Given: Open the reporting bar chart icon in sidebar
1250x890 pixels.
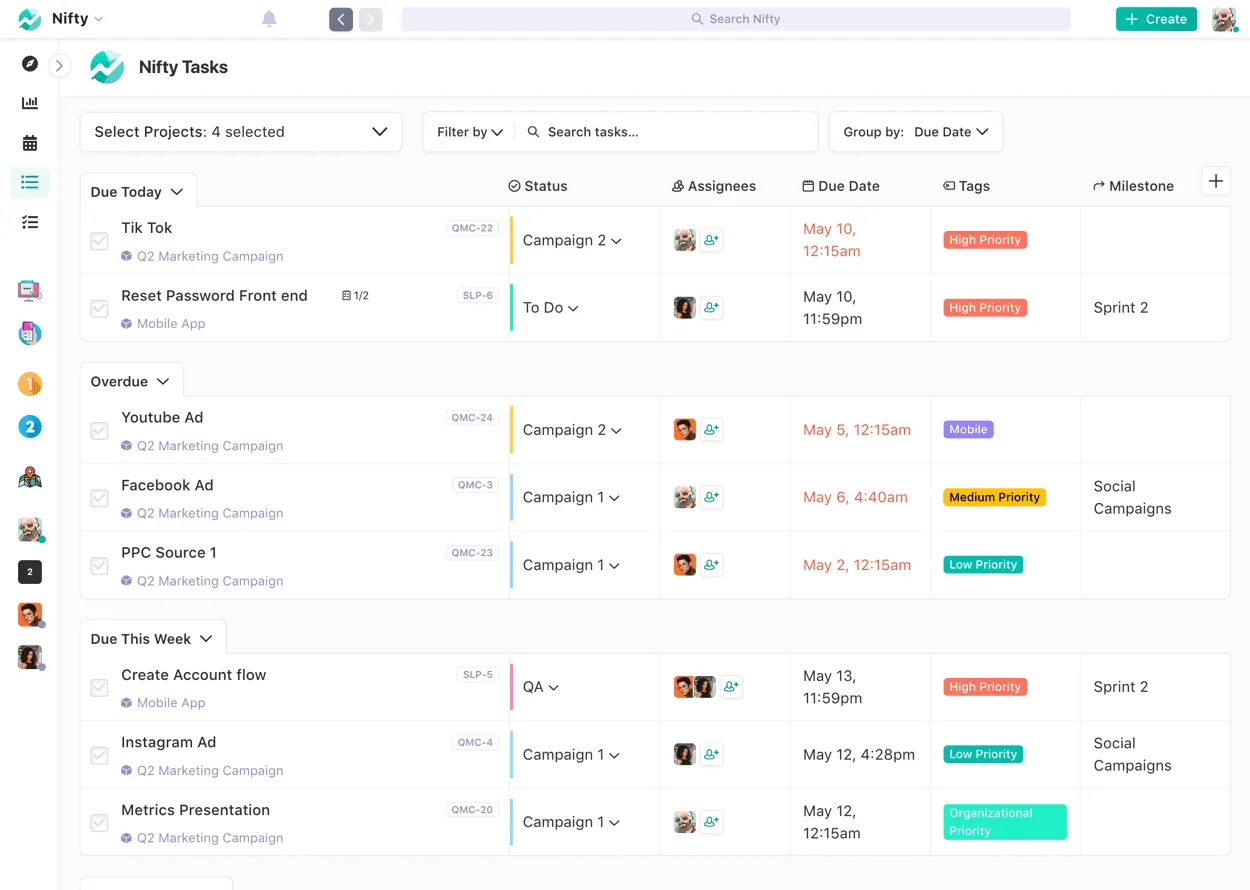Looking at the screenshot, I should click(x=29, y=102).
